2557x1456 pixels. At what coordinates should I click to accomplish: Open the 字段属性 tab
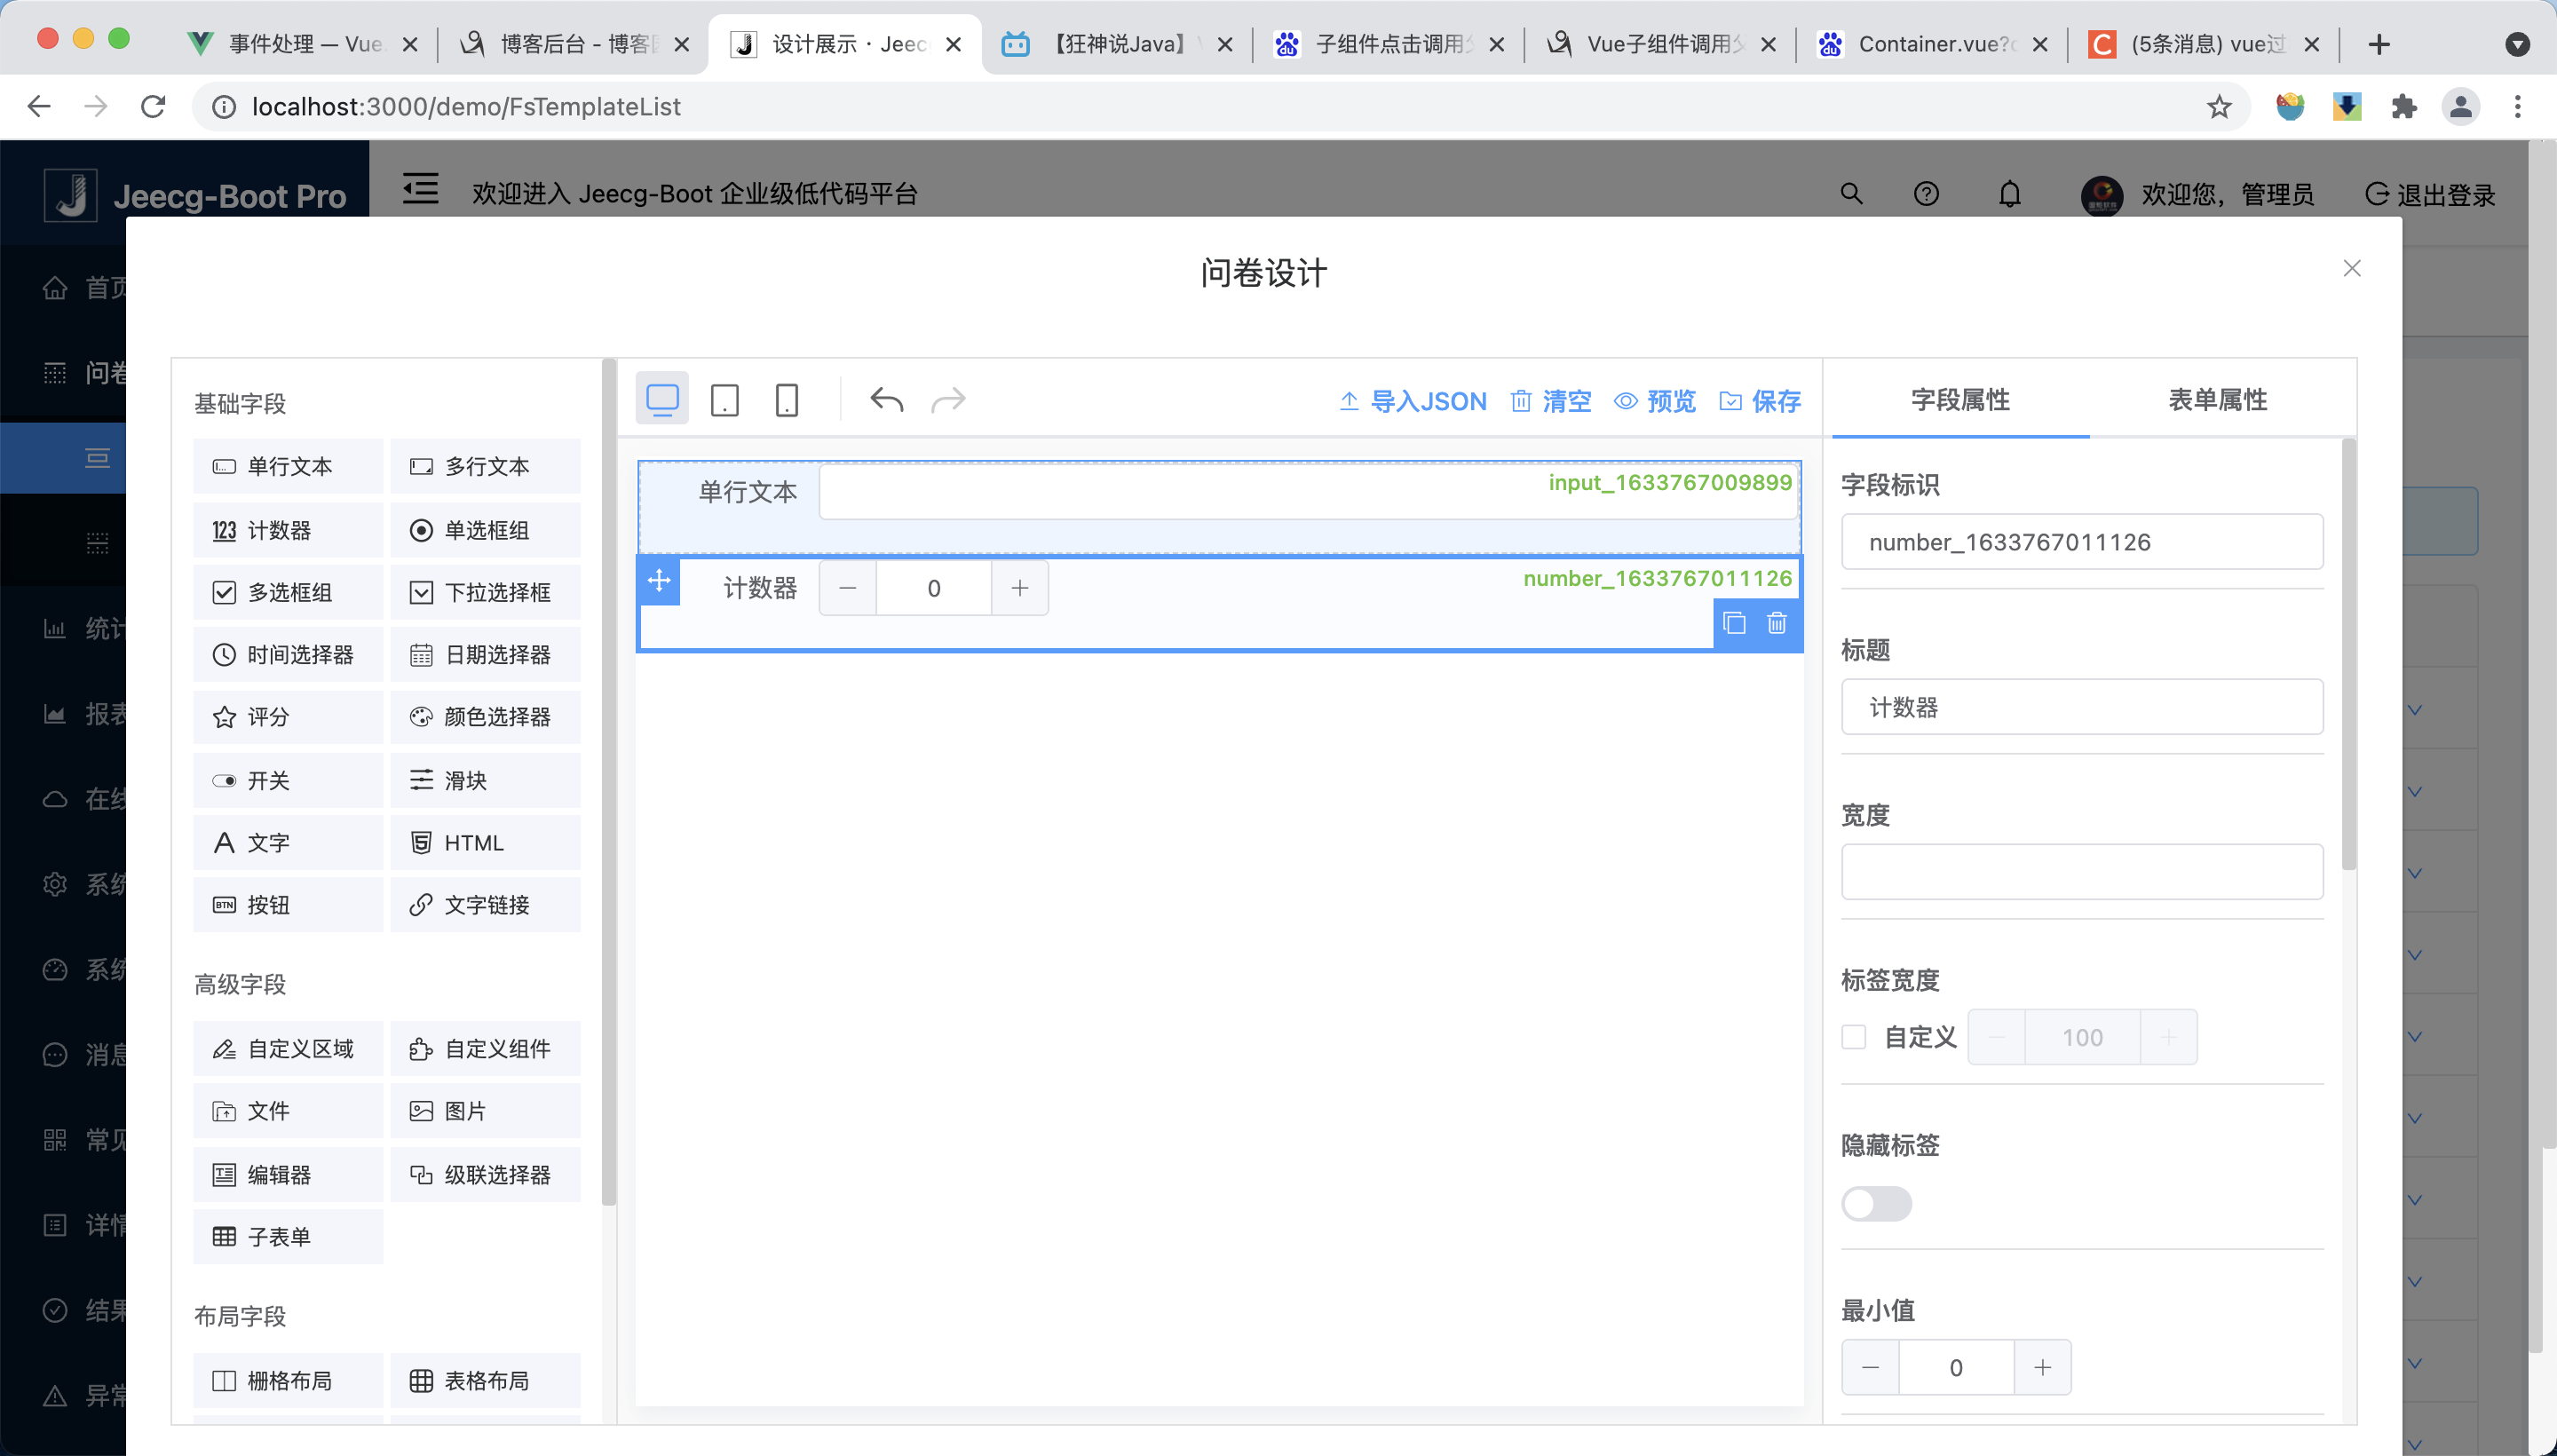pos(1960,400)
